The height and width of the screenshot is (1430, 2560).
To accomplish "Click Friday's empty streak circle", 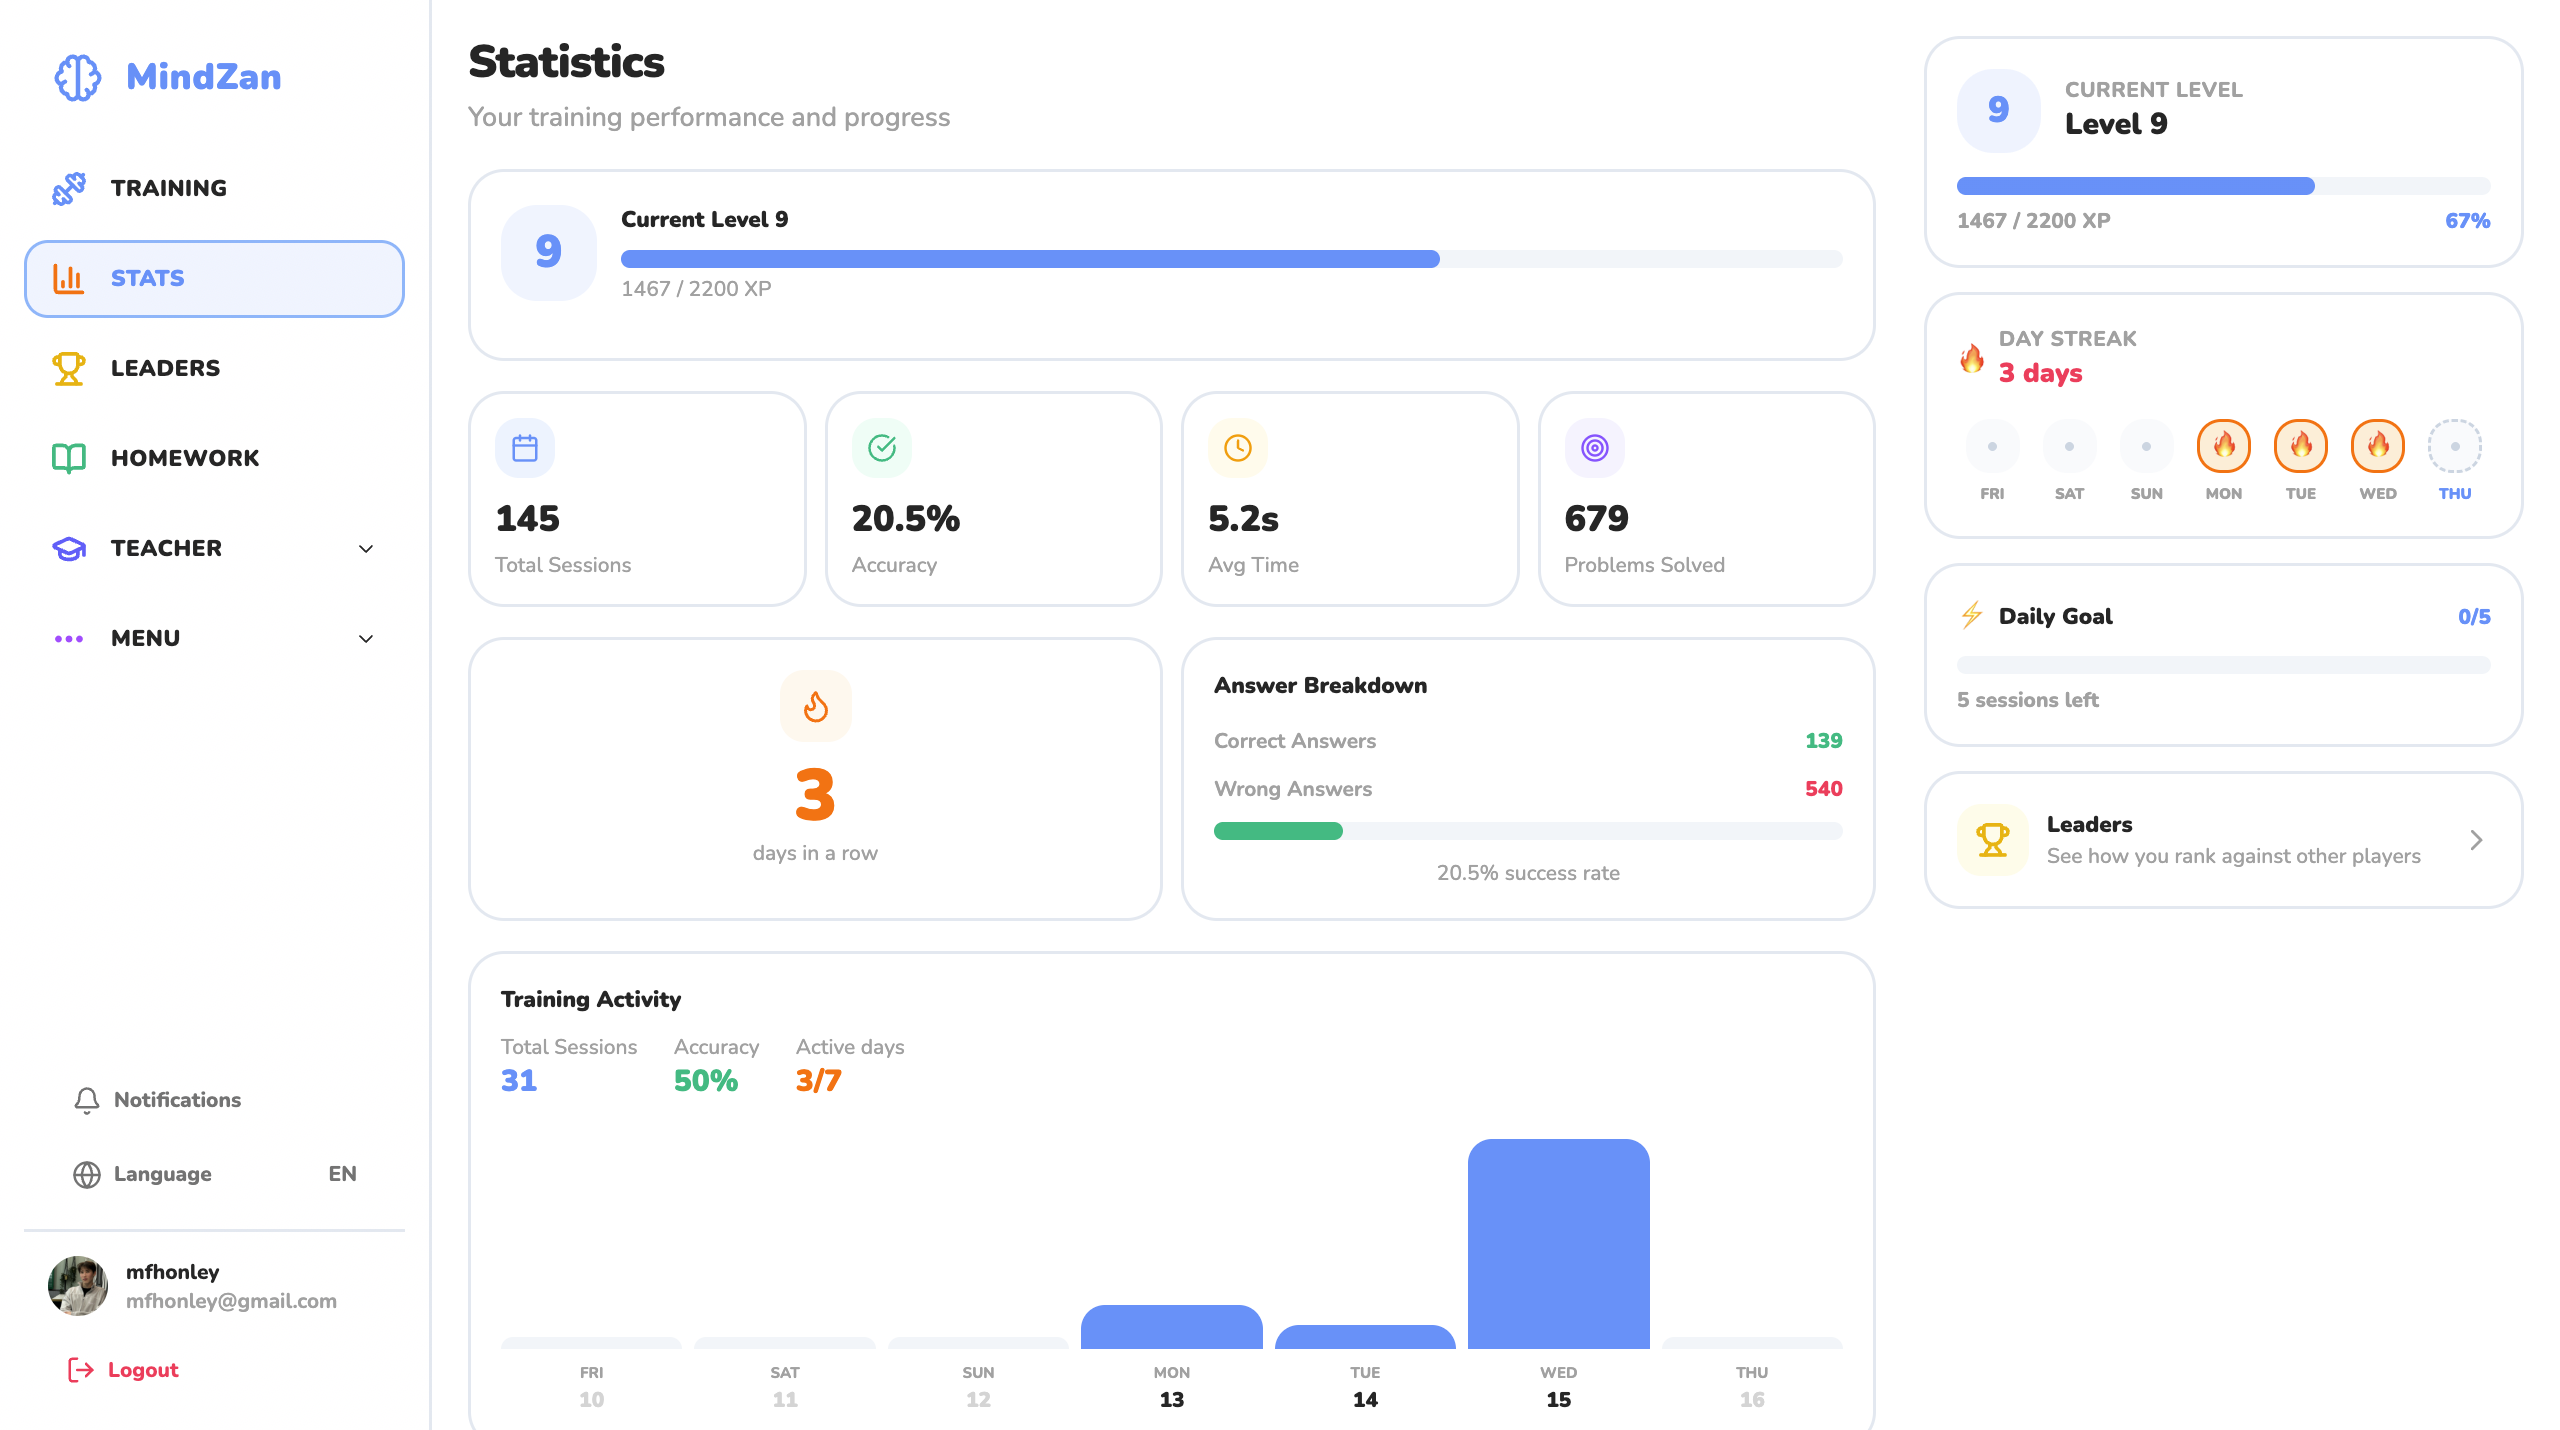I will 1992,446.
